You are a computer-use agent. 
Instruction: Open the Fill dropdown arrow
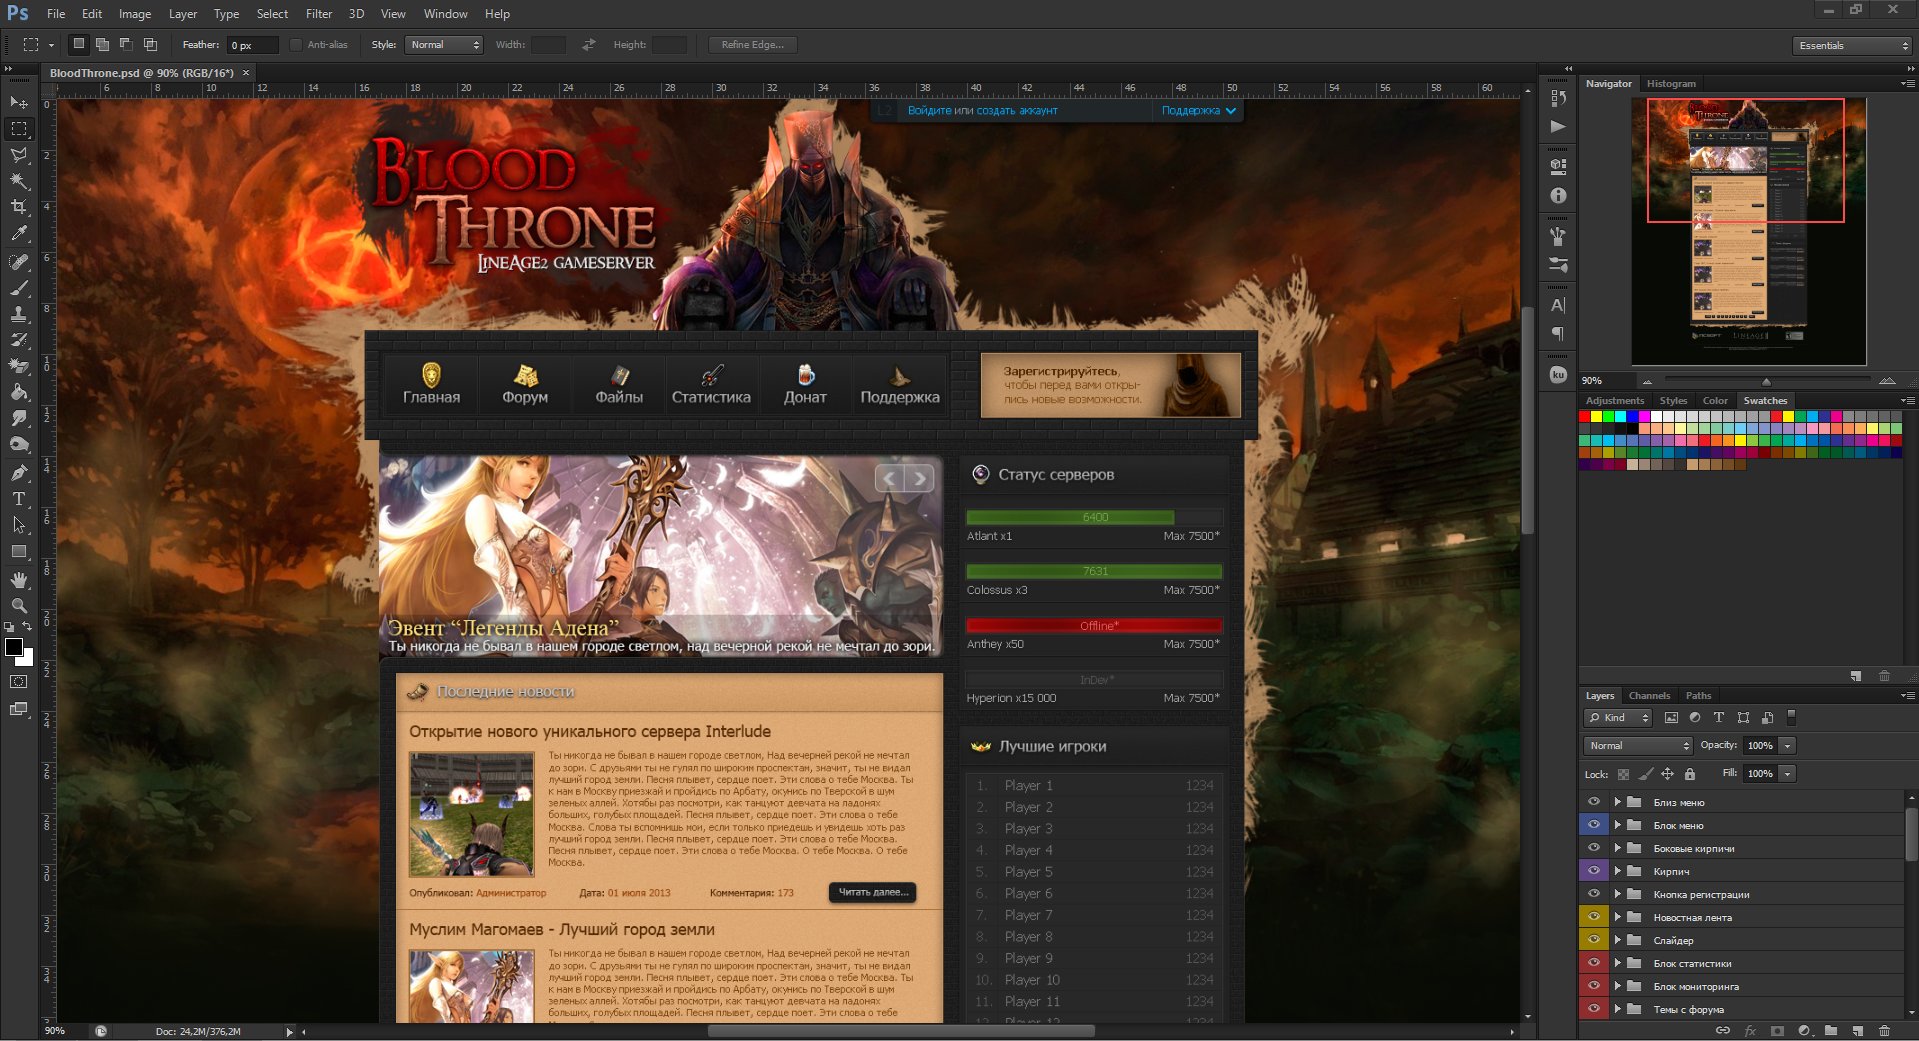[1788, 773]
